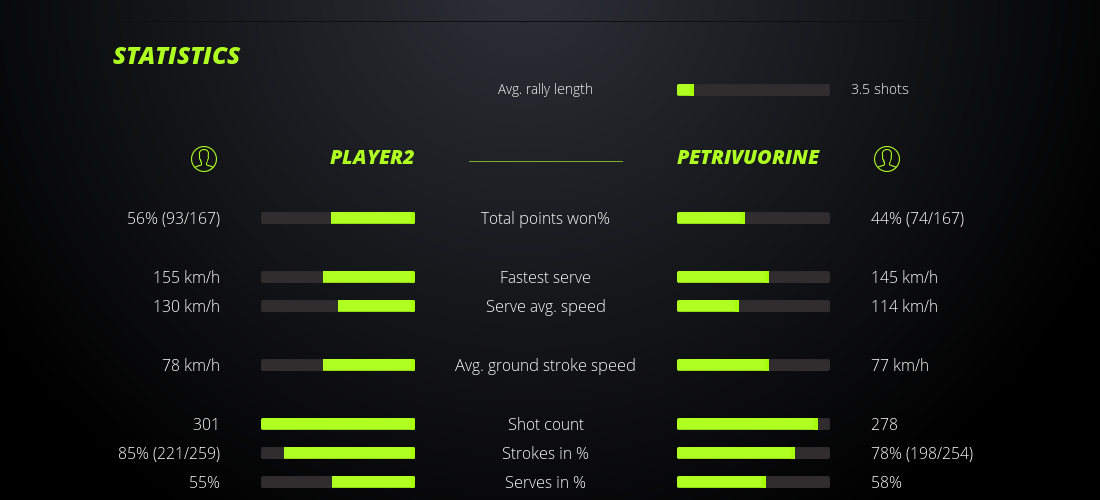Click PETRIVUORINE's Avg. ground stroke speed bar
The height and width of the screenshot is (500, 1100).
coord(753,365)
